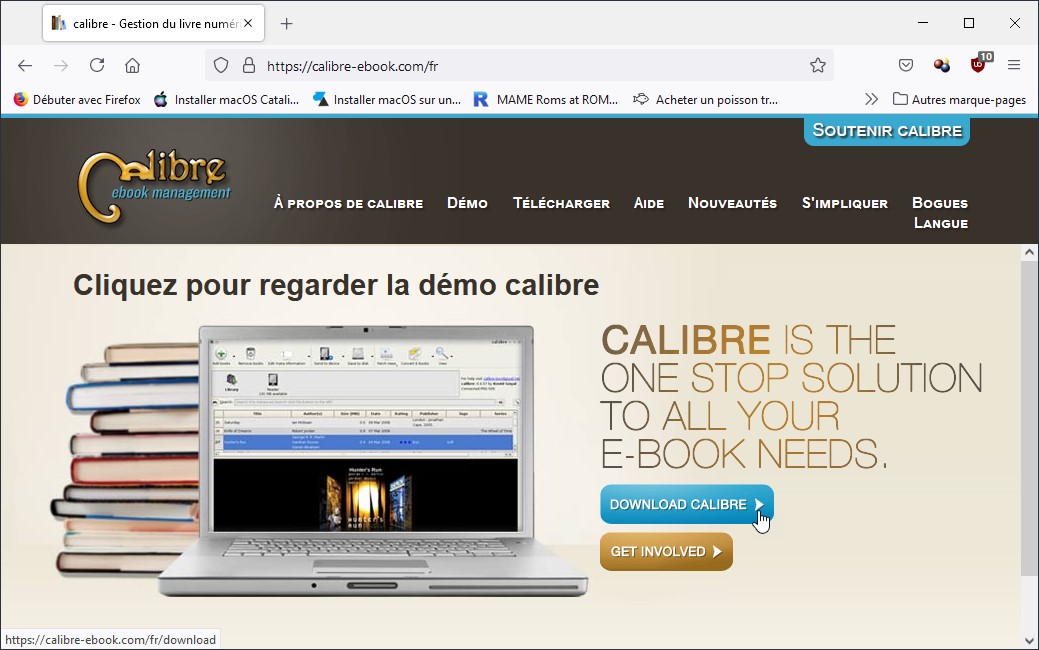Viewport: 1039px width, 650px height.
Task: Click the Get Involved button
Action: click(667, 551)
